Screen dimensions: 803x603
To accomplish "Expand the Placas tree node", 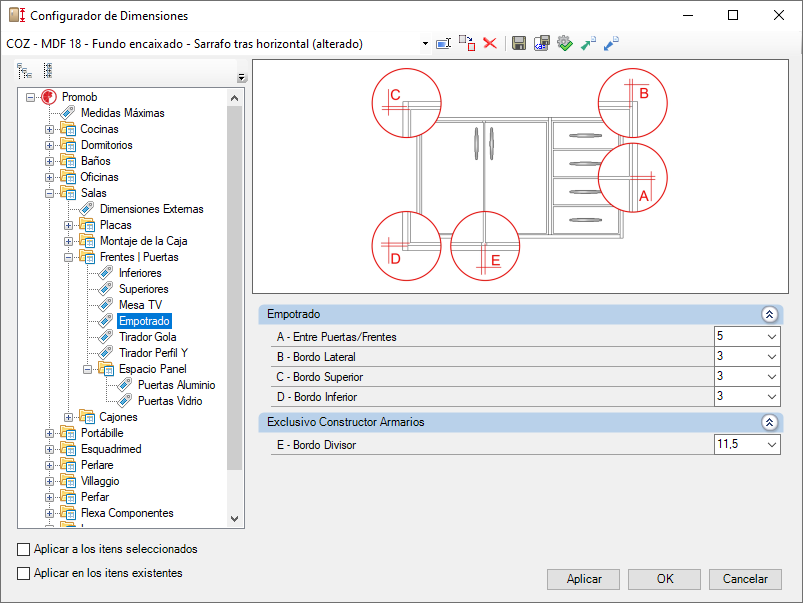I will [x=68, y=225].
